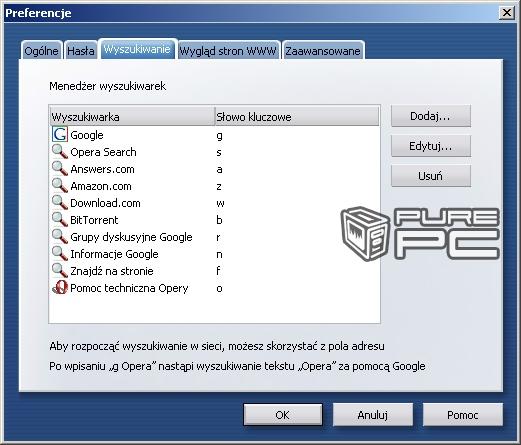The image size is (521, 445).
Task: Click the Answers.com magnifier icon
Action: point(60,169)
